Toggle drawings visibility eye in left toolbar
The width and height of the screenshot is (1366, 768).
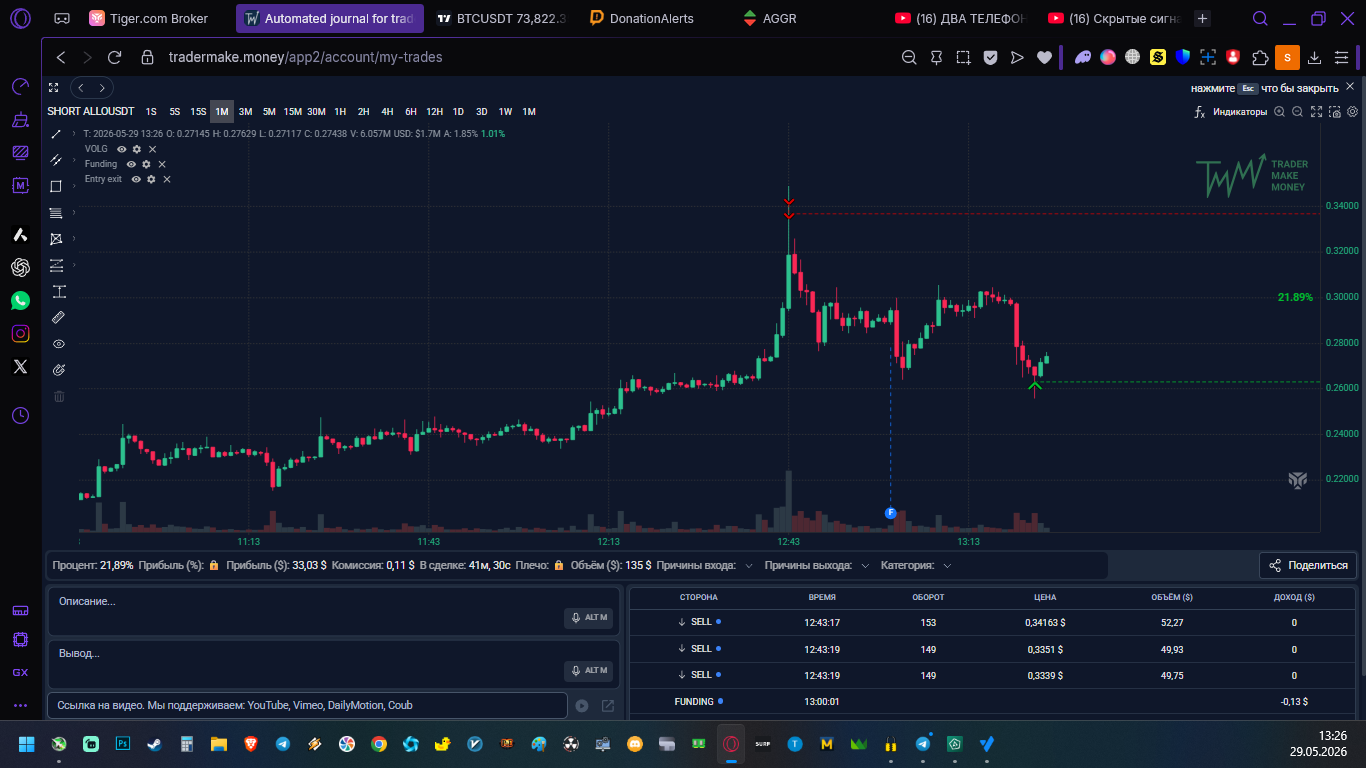tap(58, 343)
